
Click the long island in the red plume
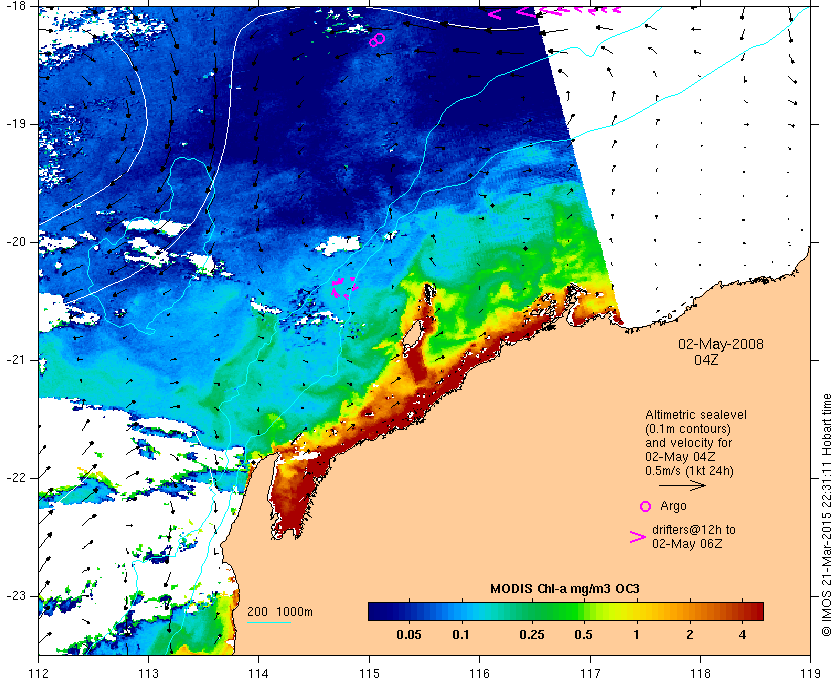click(411, 333)
